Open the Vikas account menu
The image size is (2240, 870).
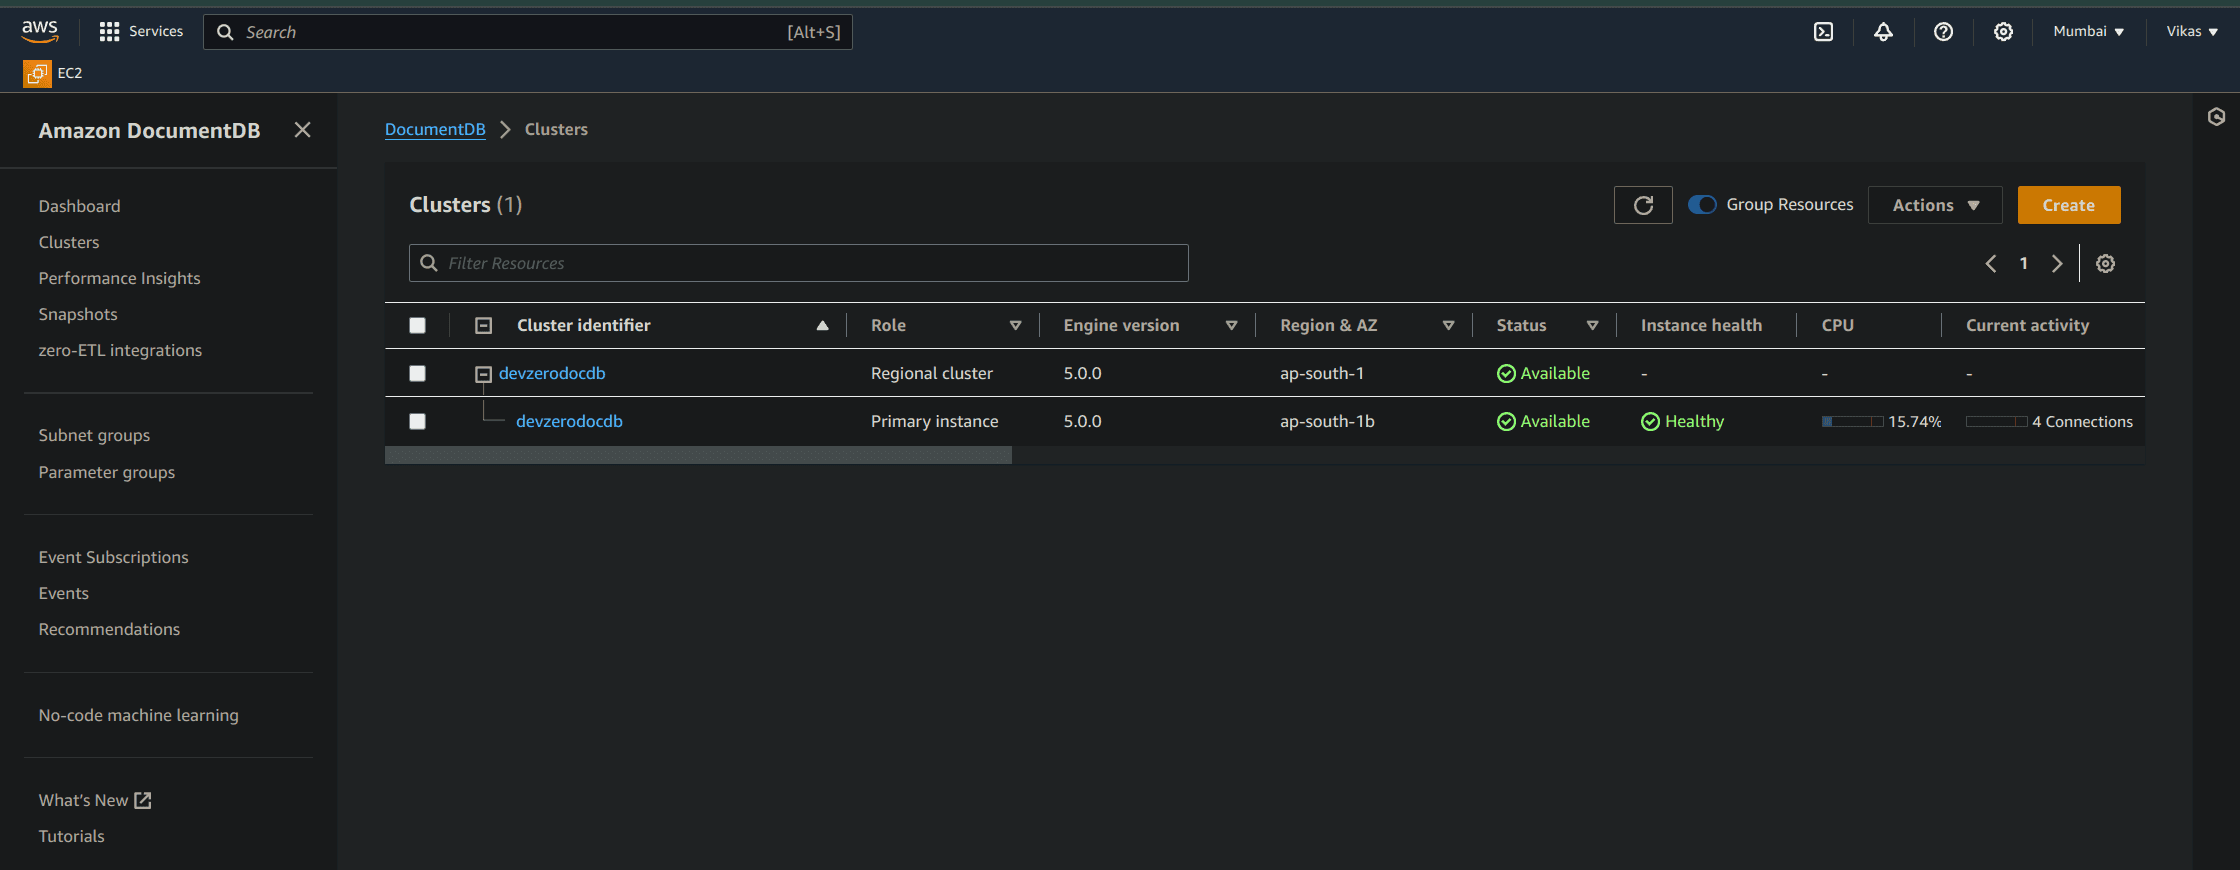pos(2192,32)
